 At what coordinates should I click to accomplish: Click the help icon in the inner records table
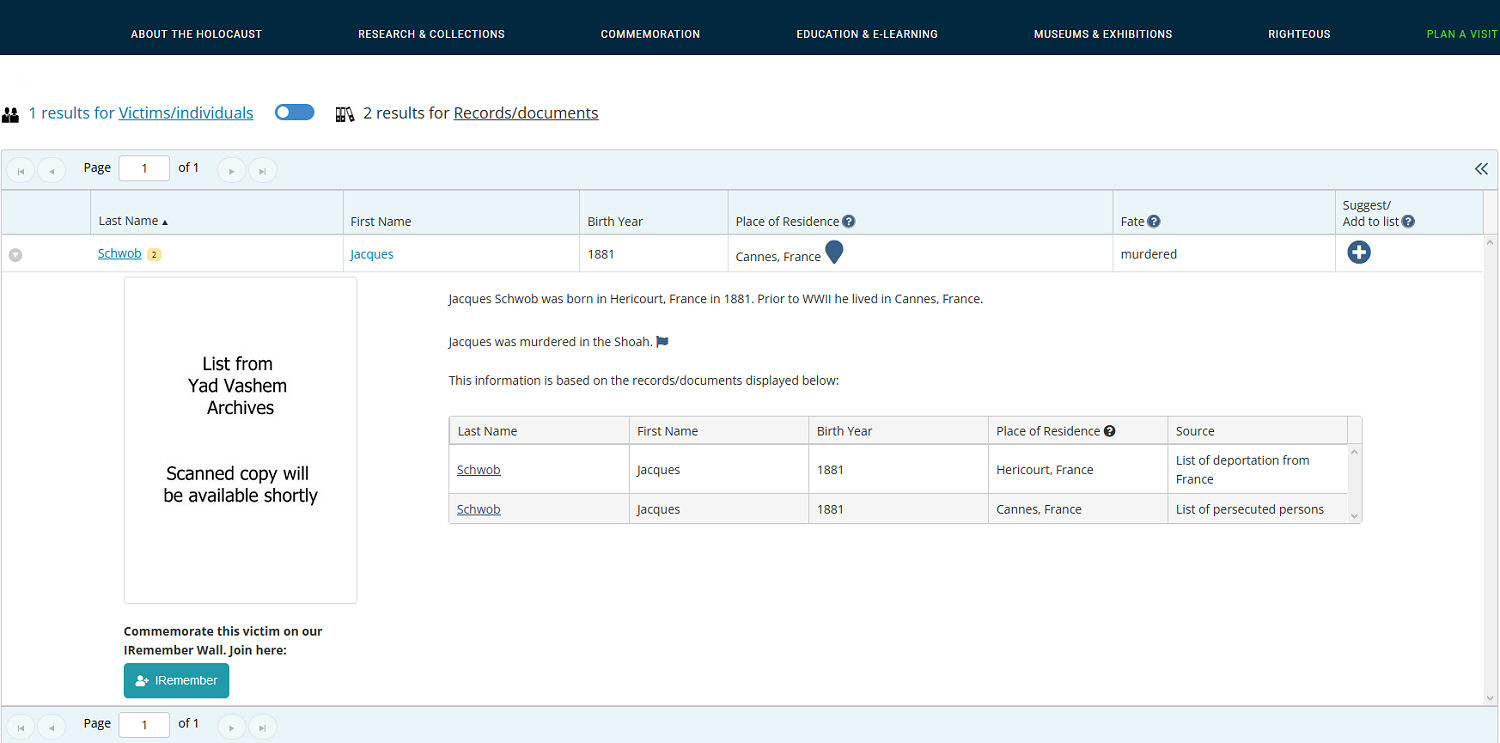point(1109,430)
